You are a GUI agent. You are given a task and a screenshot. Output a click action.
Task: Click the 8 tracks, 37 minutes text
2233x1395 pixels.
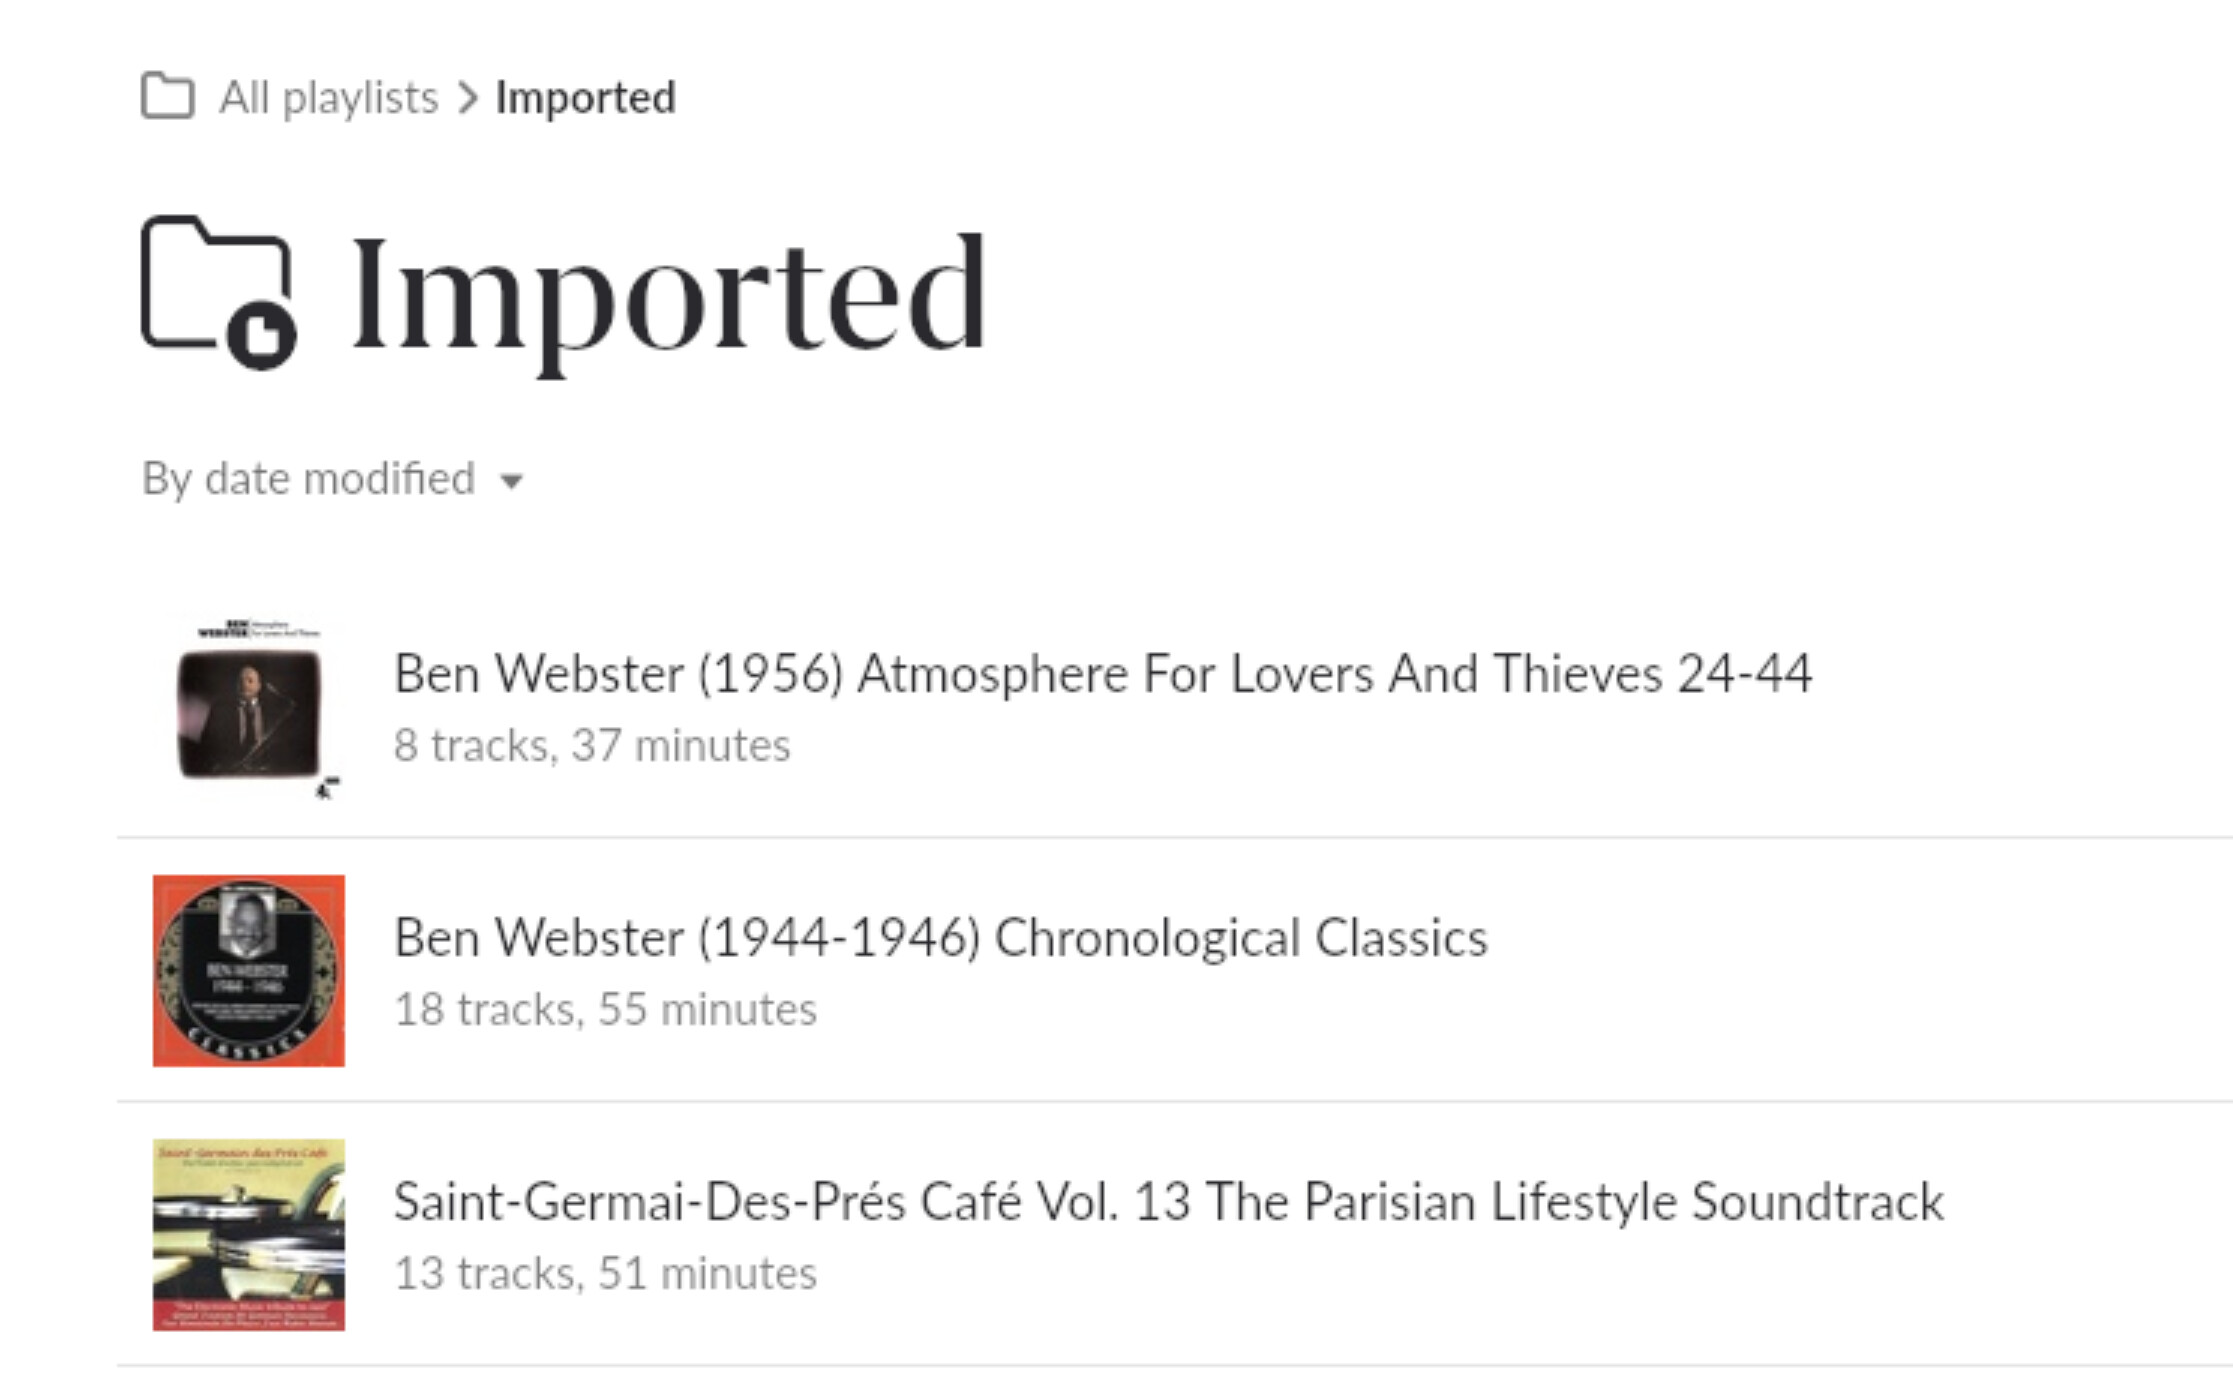[592, 746]
